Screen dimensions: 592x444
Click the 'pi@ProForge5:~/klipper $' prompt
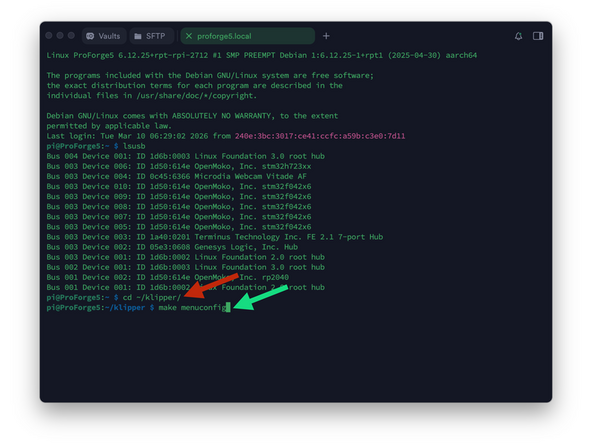click(x=100, y=308)
